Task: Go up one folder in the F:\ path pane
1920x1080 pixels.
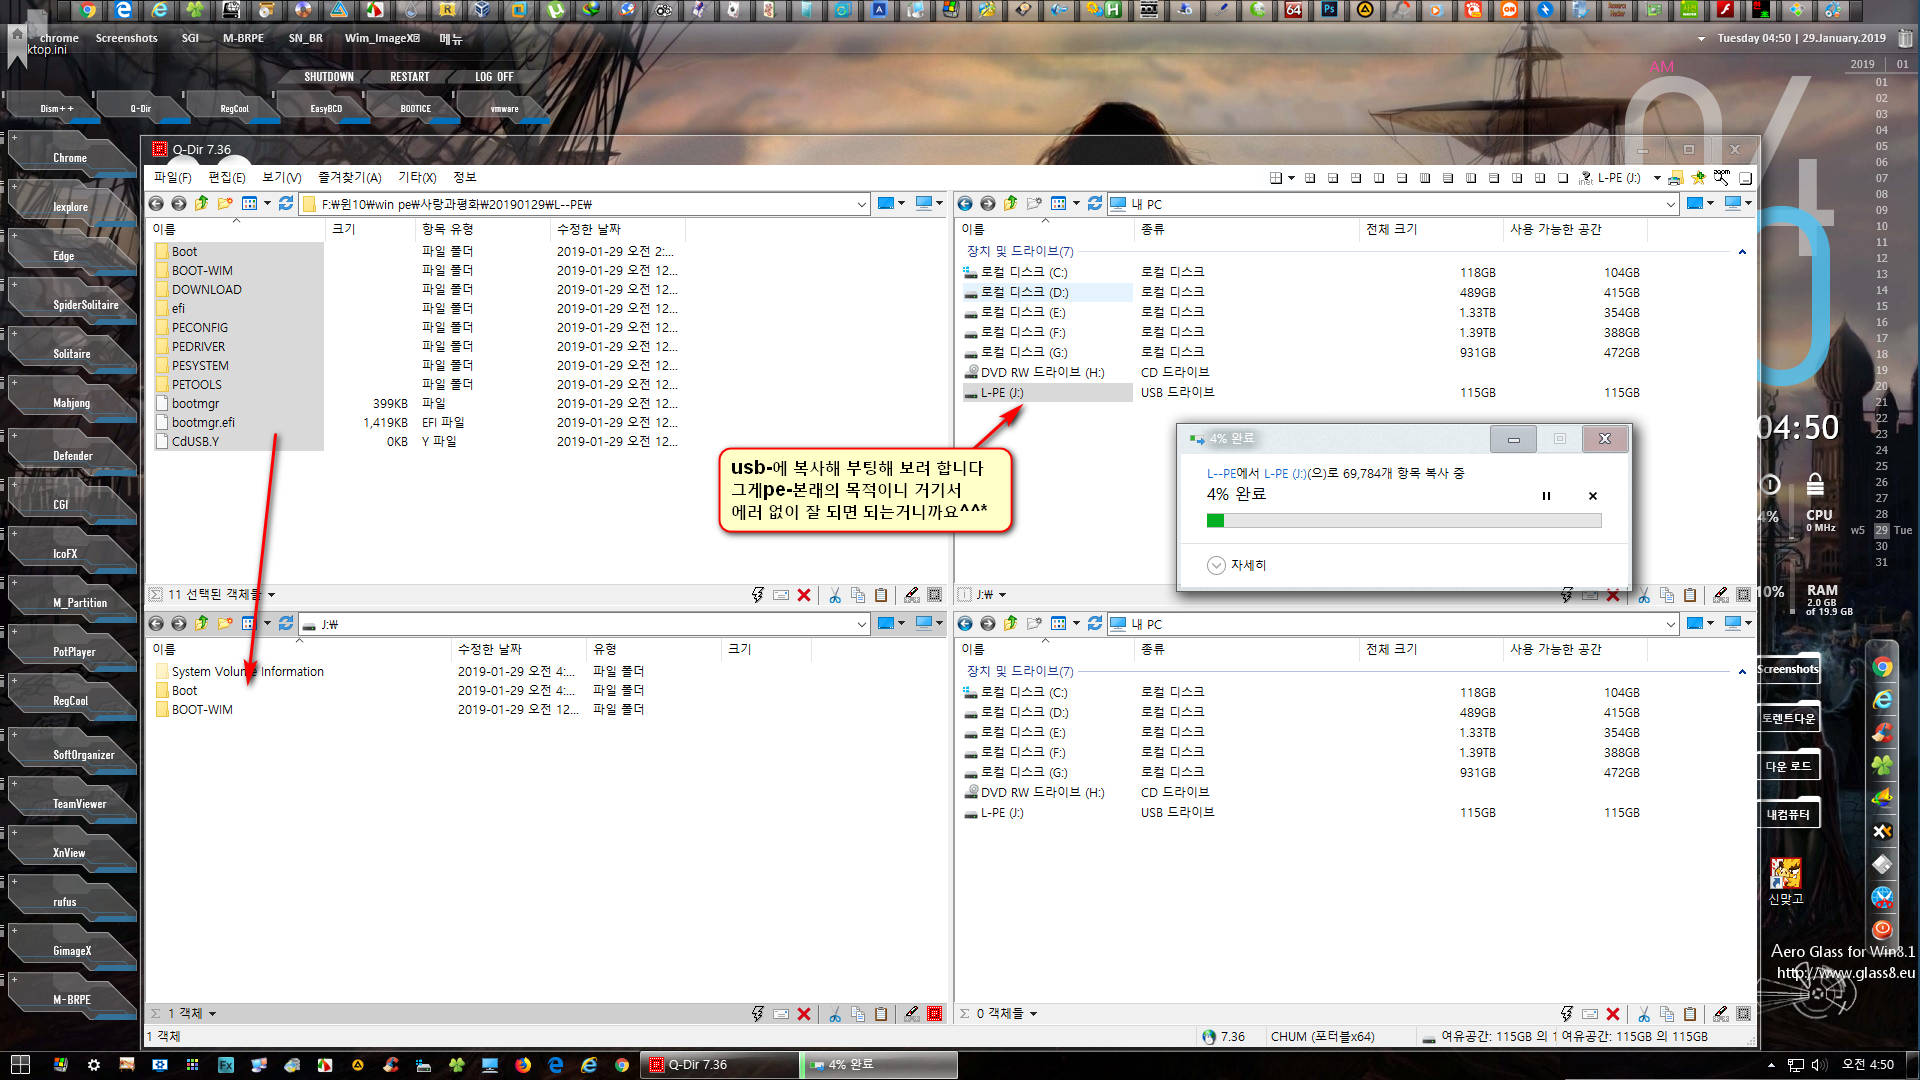Action: [x=201, y=204]
